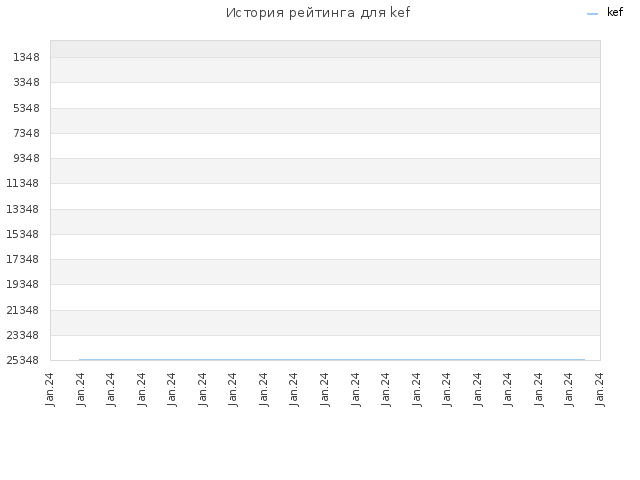Image resolution: width=640 pixels, height=480 pixels.
Task: Click the 23348 y-axis label
Action: point(23,335)
